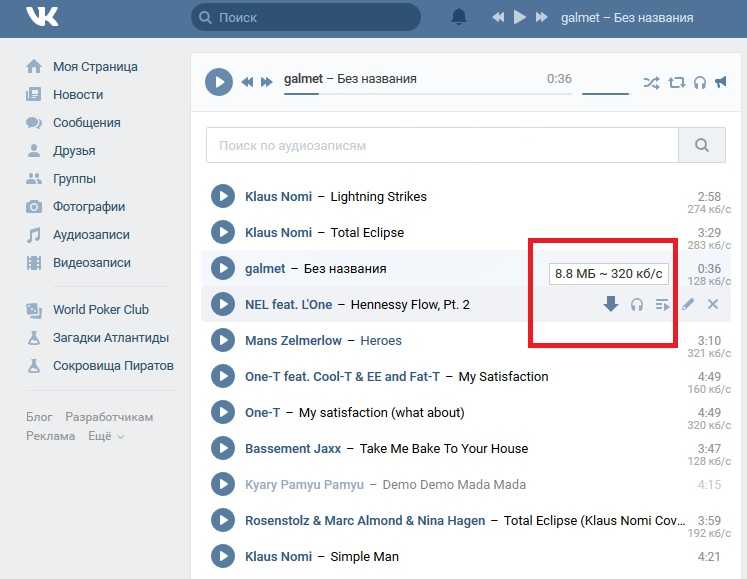Play 'Hennessy Flow, Pt. 2' track
The height and width of the screenshot is (579, 747).
click(223, 305)
